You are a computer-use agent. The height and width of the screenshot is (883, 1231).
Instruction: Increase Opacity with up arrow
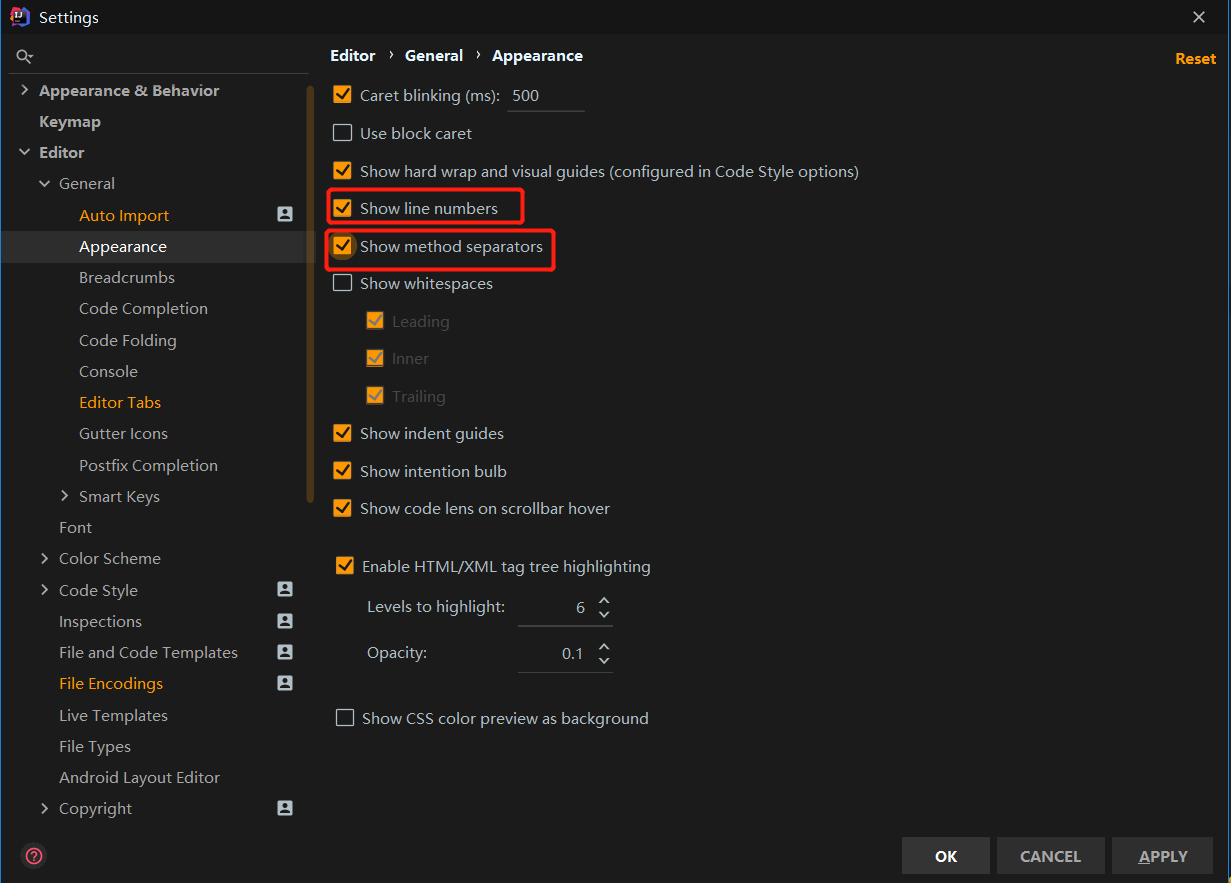(604, 647)
